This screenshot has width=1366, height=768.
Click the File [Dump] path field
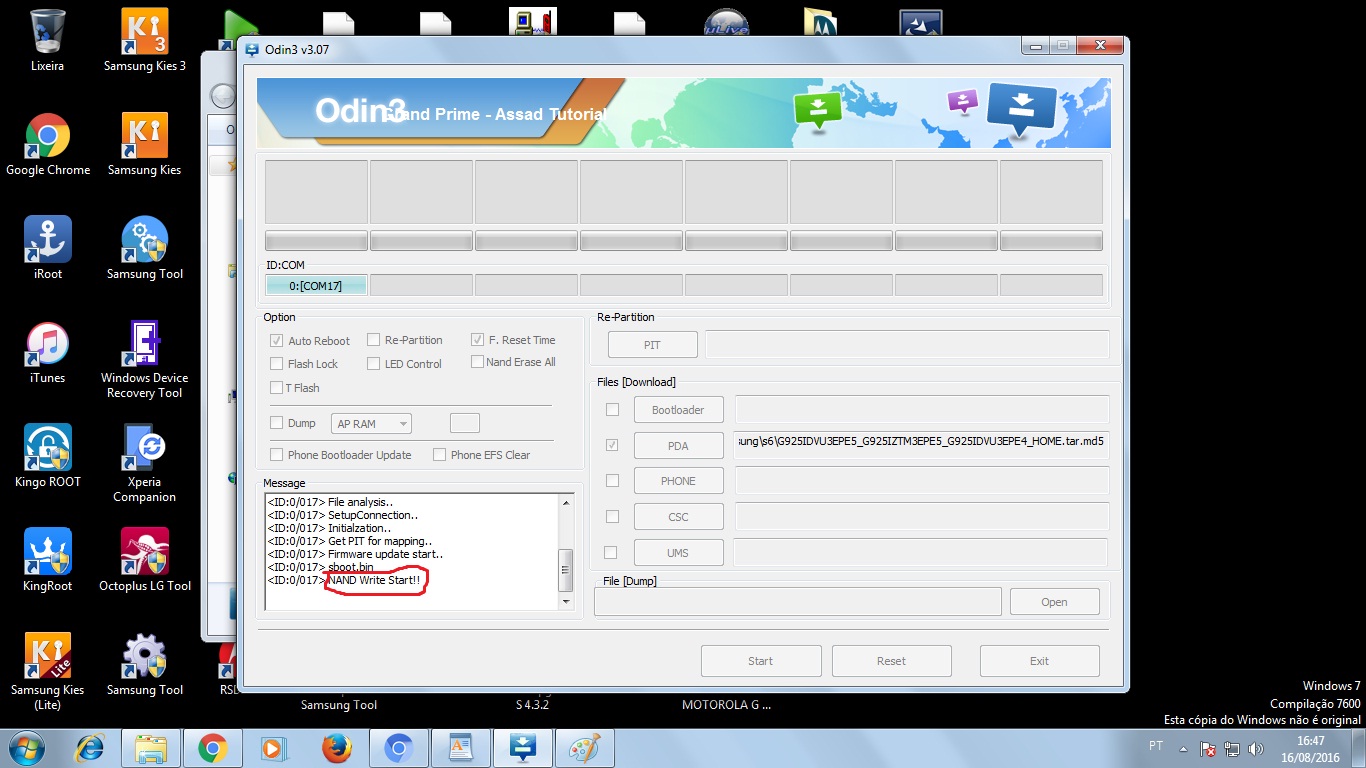(x=798, y=601)
